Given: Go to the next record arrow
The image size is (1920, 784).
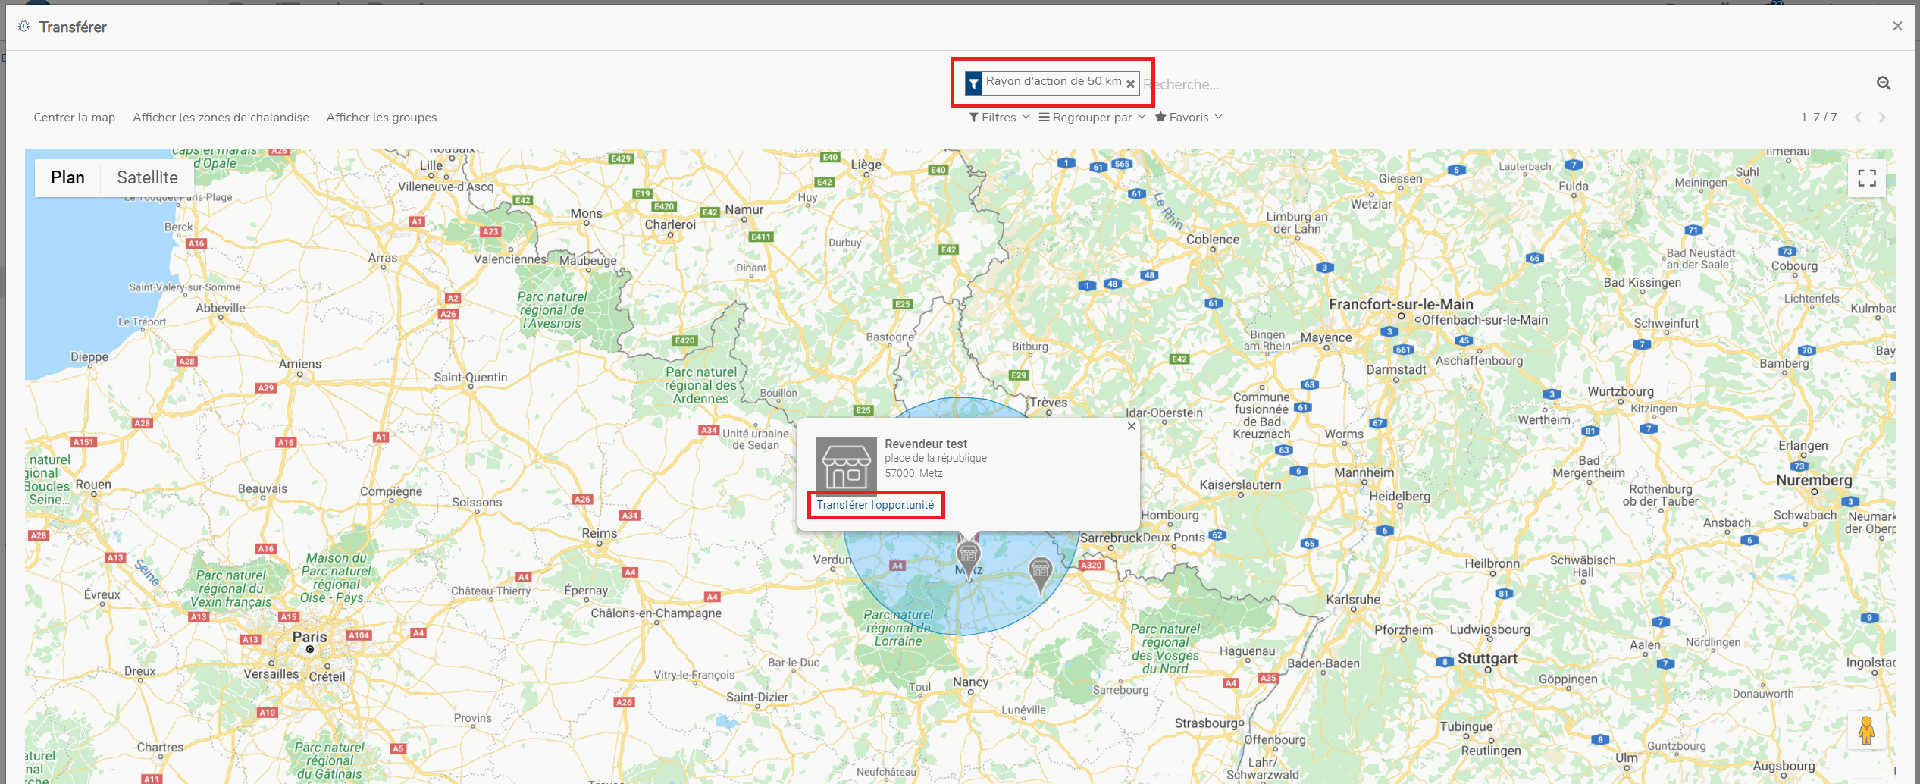Looking at the screenshot, I should 1882,117.
